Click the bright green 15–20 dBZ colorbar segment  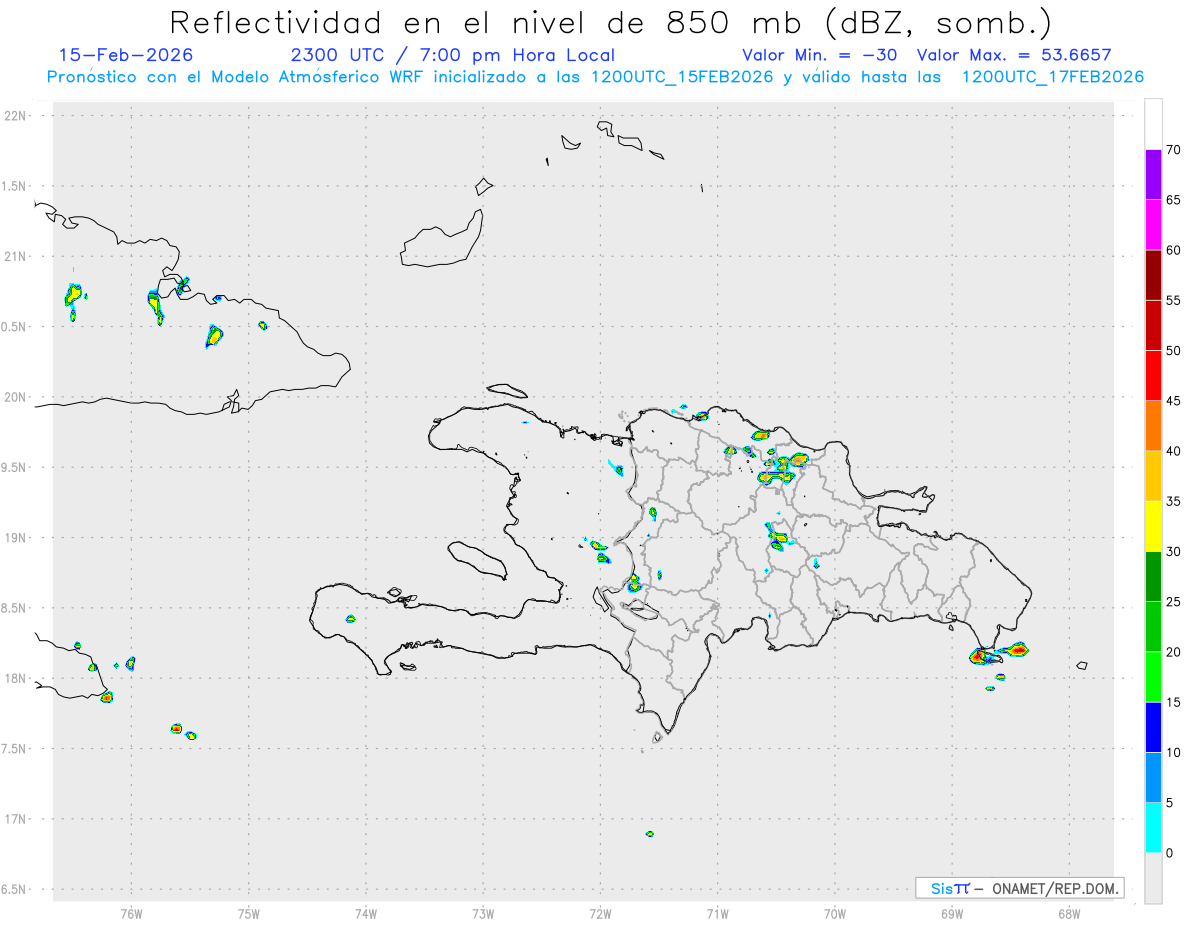point(1153,677)
